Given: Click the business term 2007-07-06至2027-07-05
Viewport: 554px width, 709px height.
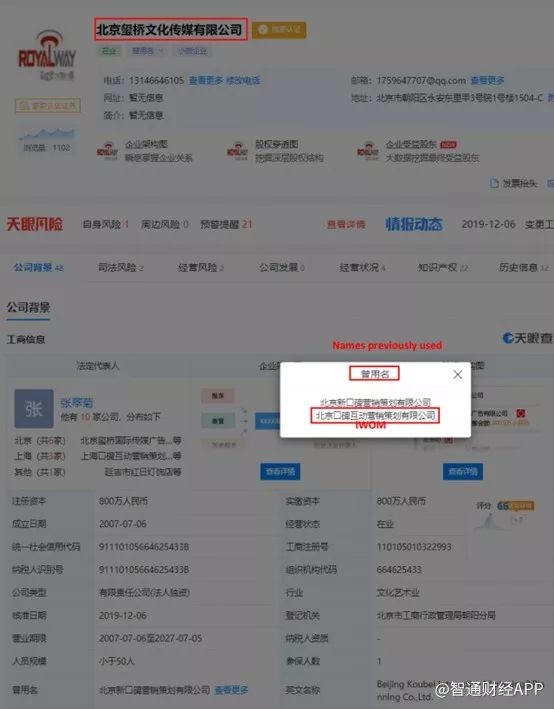Looking at the screenshot, I should tap(151, 638).
